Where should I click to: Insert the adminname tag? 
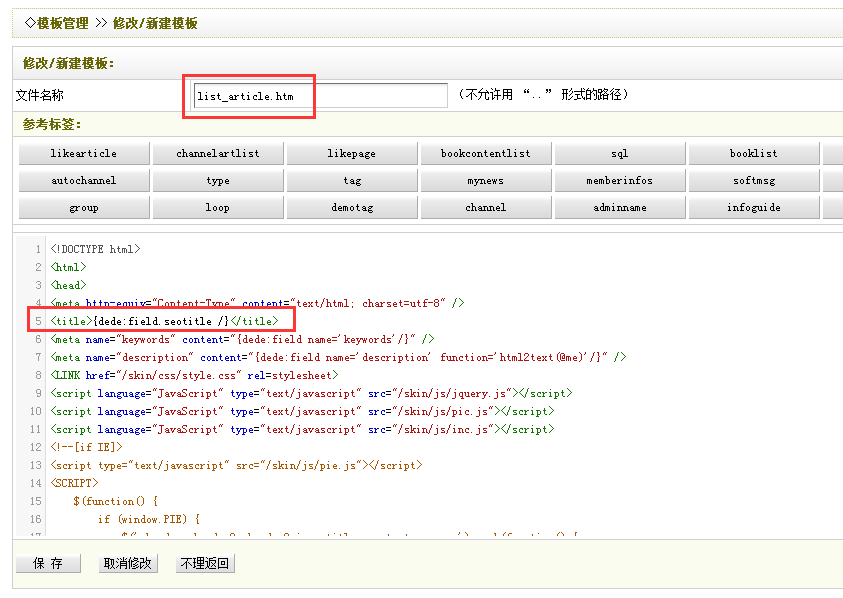tap(620, 208)
